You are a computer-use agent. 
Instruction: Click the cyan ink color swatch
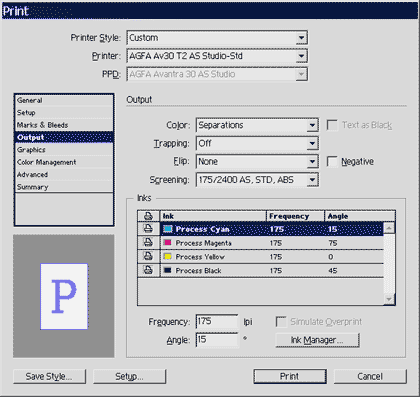(168, 229)
